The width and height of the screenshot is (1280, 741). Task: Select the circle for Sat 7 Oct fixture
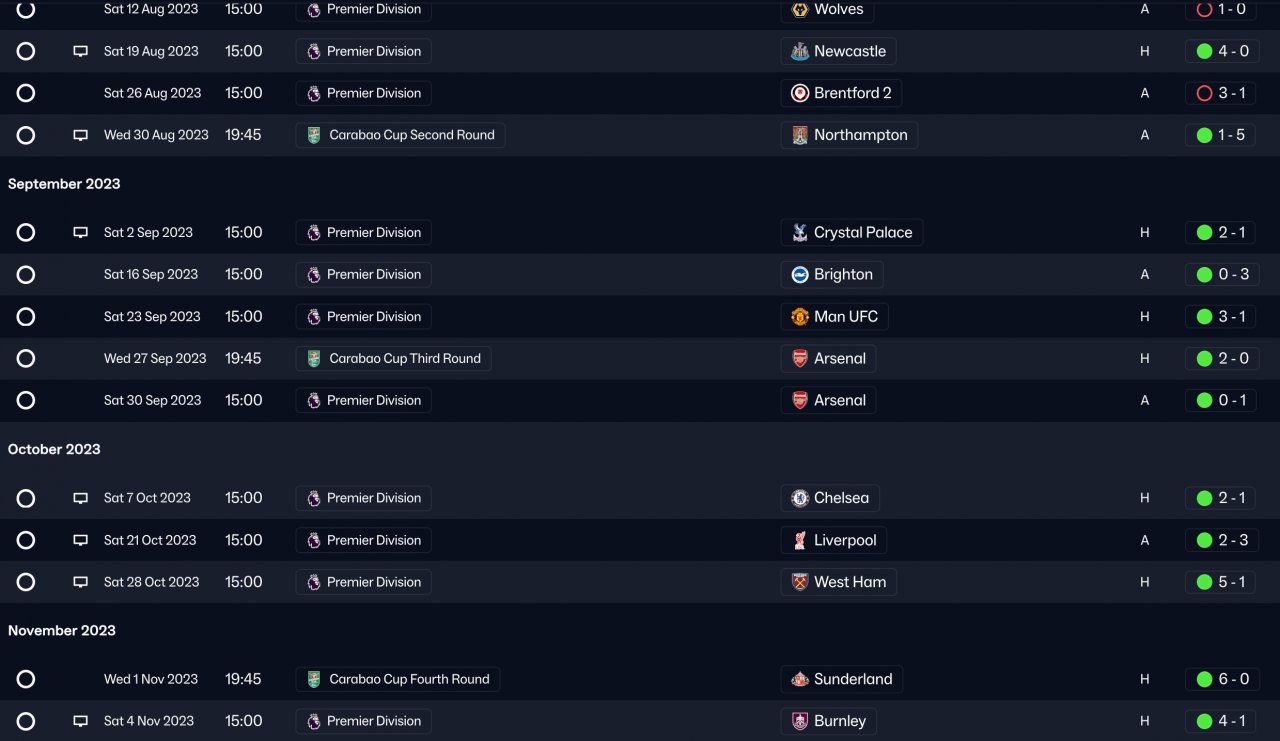click(26, 498)
